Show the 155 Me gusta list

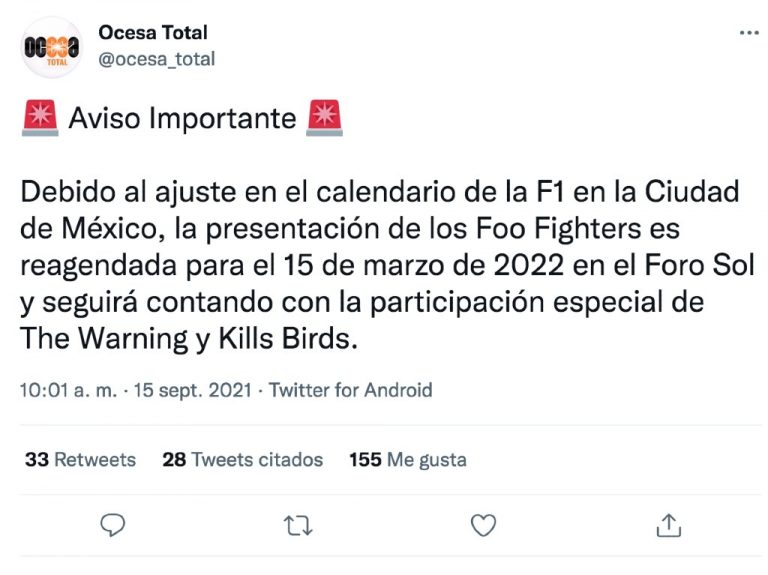(x=408, y=459)
